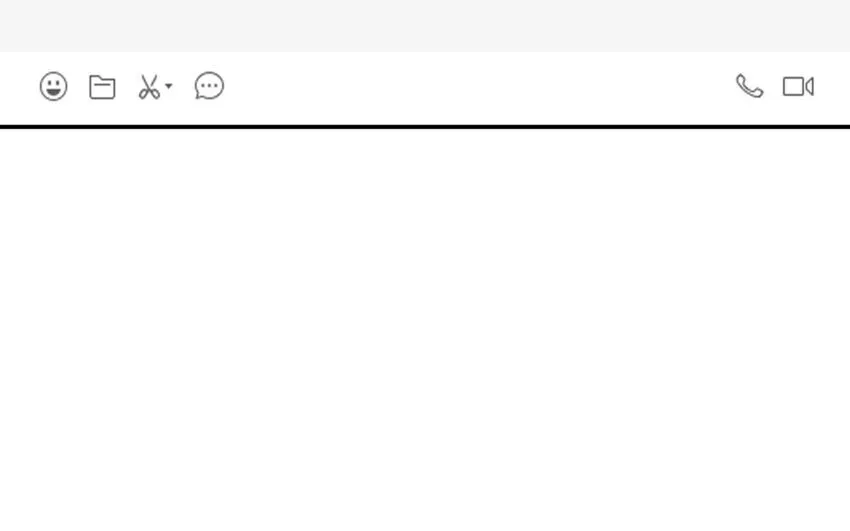
Task: Show screenshot menu via small triangle
Action: point(169,86)
